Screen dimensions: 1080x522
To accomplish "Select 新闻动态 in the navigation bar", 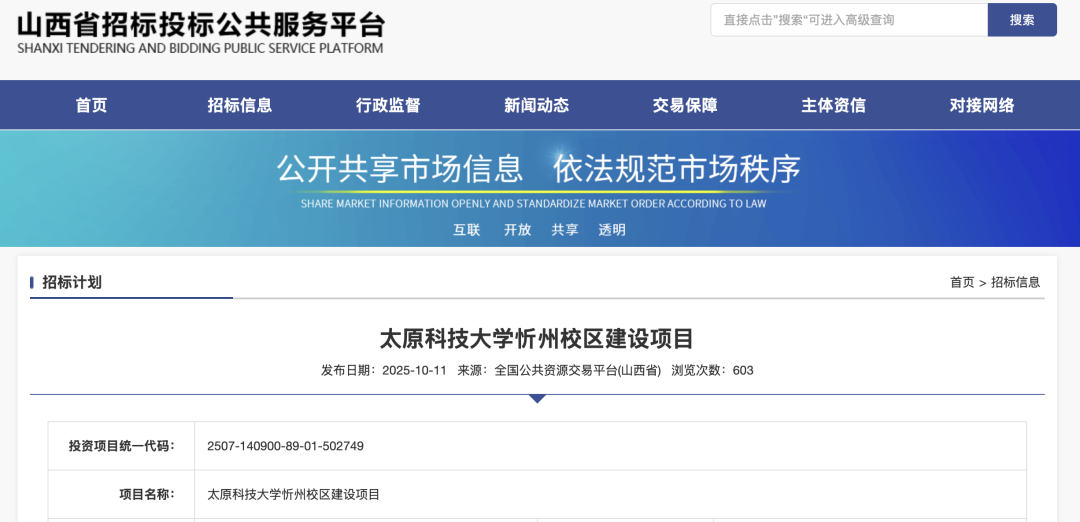I will (537, 105).
